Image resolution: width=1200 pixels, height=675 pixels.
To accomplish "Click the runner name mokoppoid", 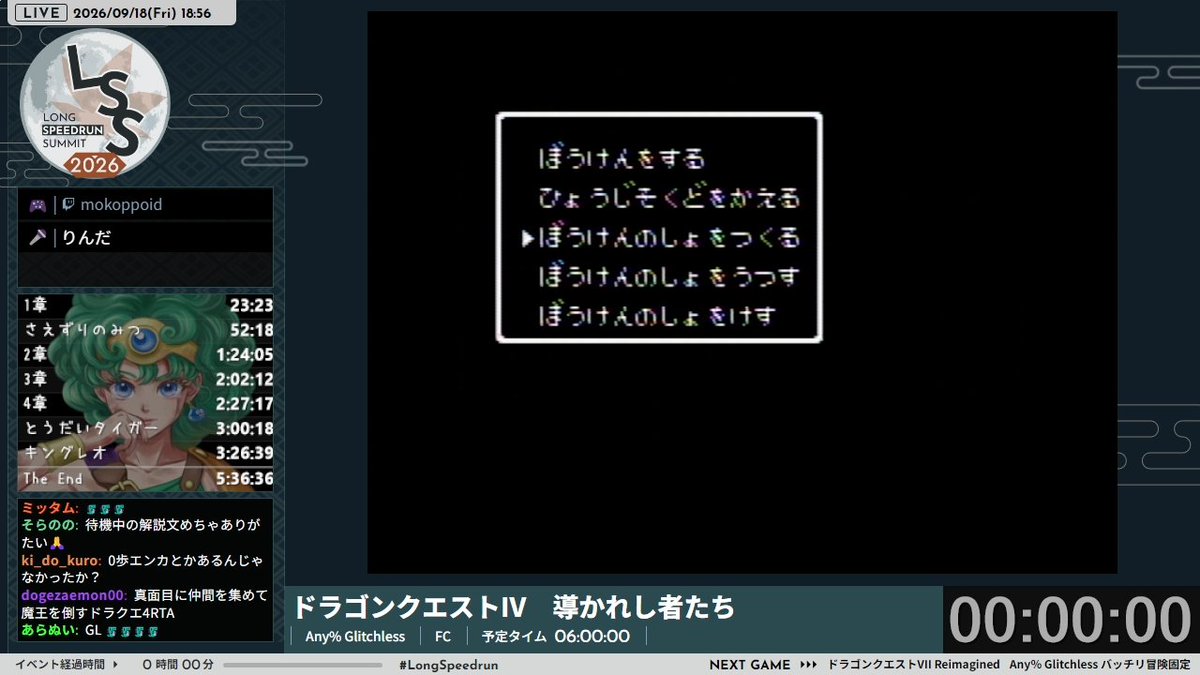I will coord(121,205).
